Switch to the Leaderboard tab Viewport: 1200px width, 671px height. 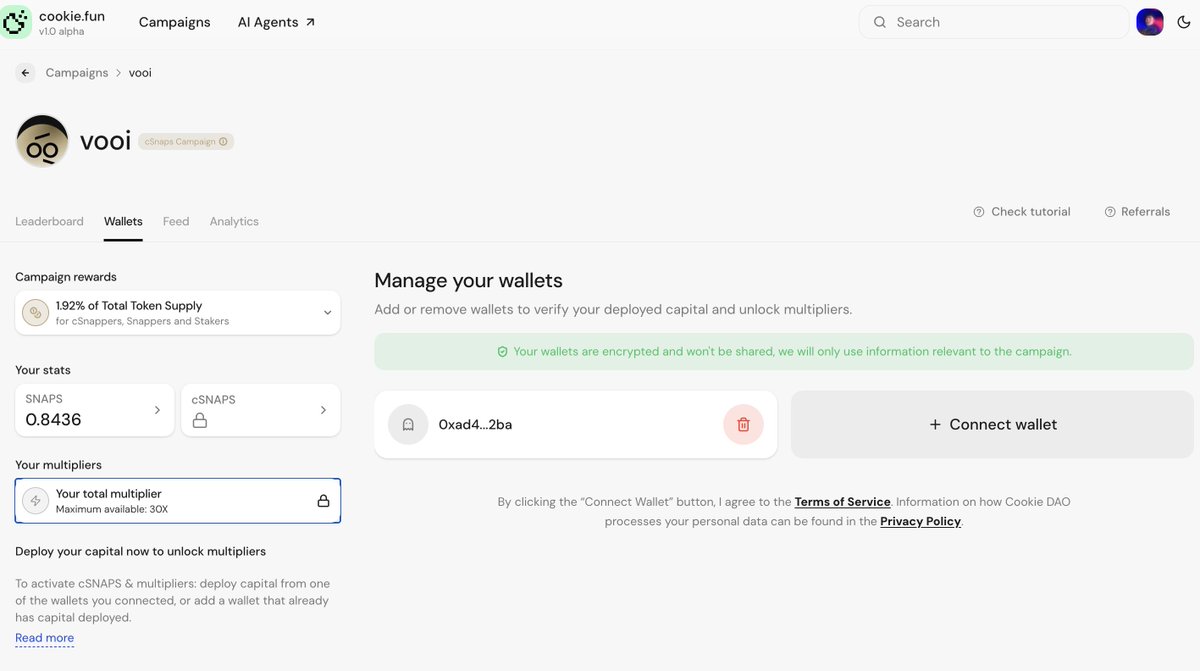[49, 221]
